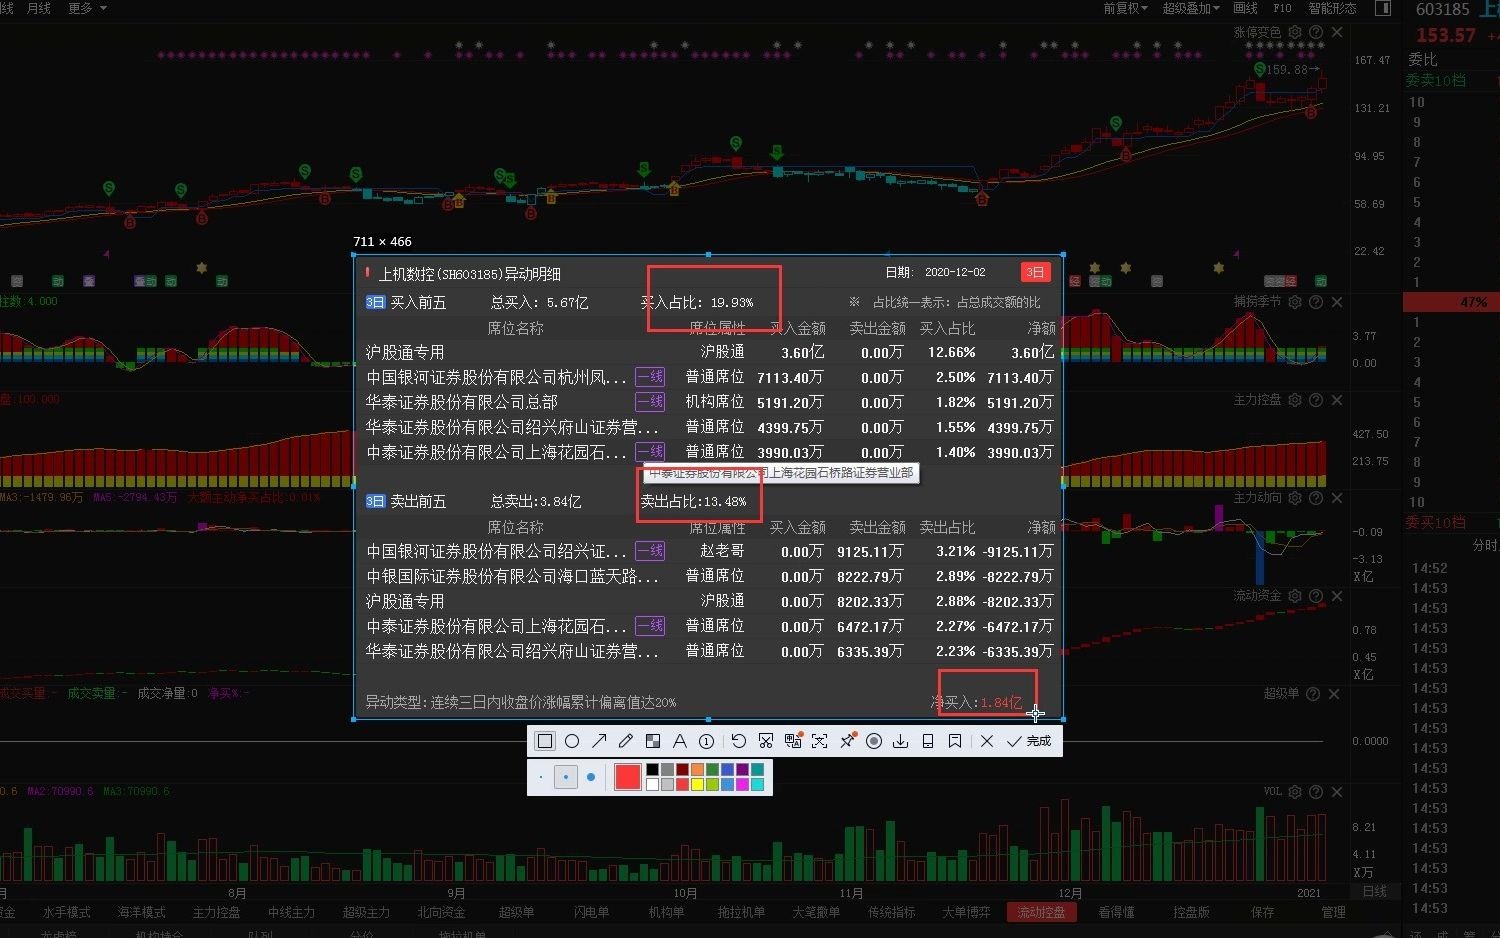The width and height of the screenshot is (1500, 938).
Task: Switch to 机构单 tab
Action: pos(666,912)
